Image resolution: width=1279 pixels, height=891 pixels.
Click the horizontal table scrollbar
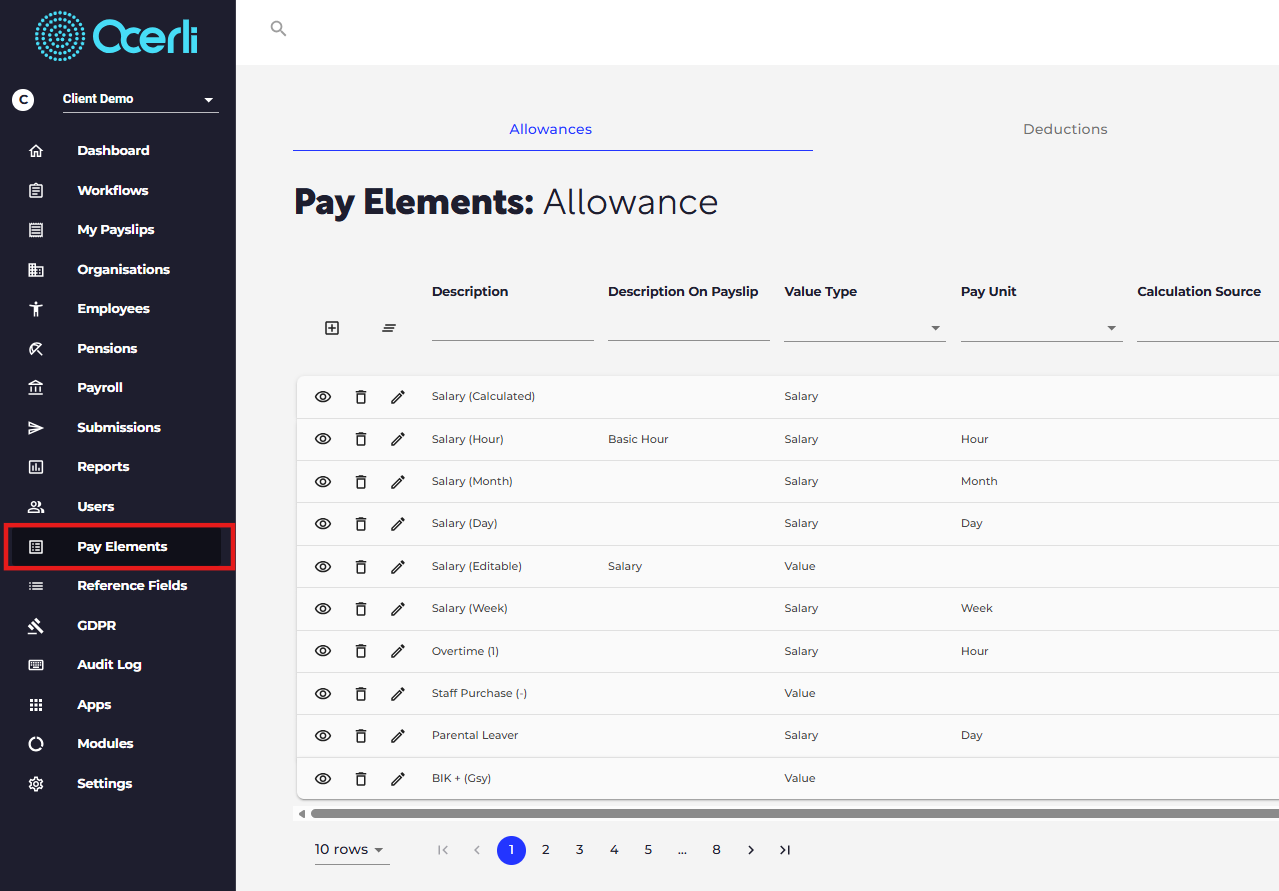pyautogui.click(x=795, y=814)
